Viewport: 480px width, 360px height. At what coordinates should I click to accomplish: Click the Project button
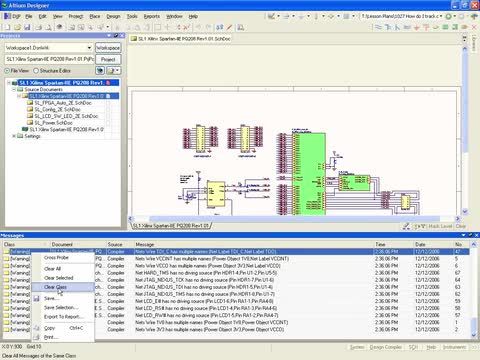[108, 59]
